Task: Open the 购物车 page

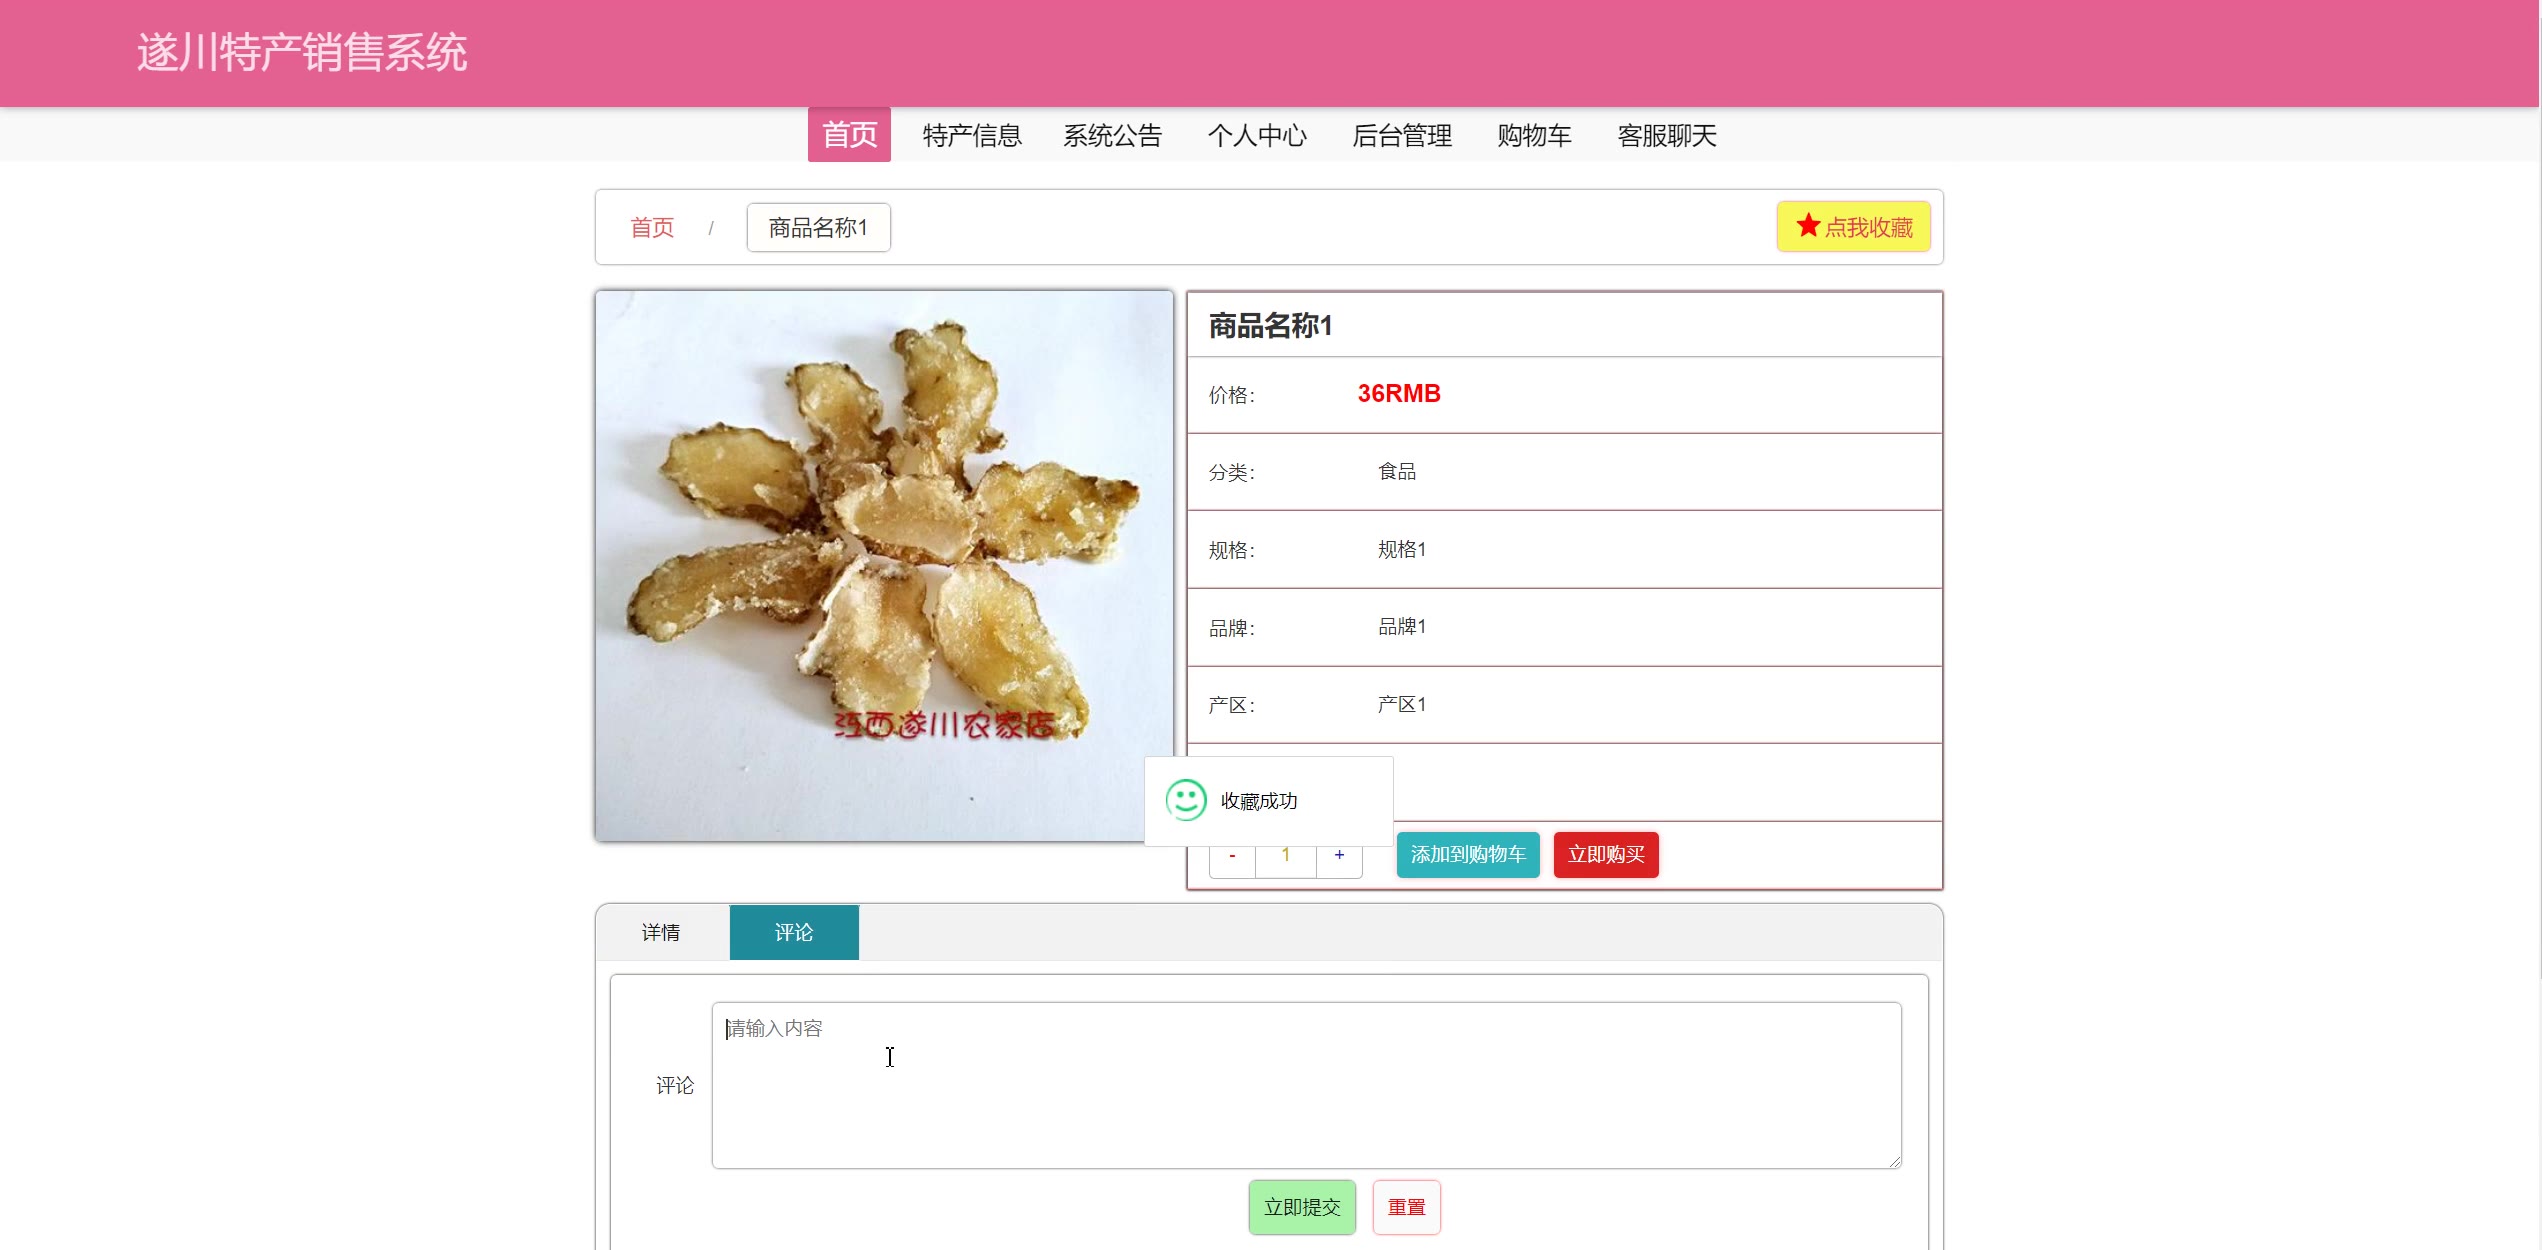Action: (x=1534, y=135)
